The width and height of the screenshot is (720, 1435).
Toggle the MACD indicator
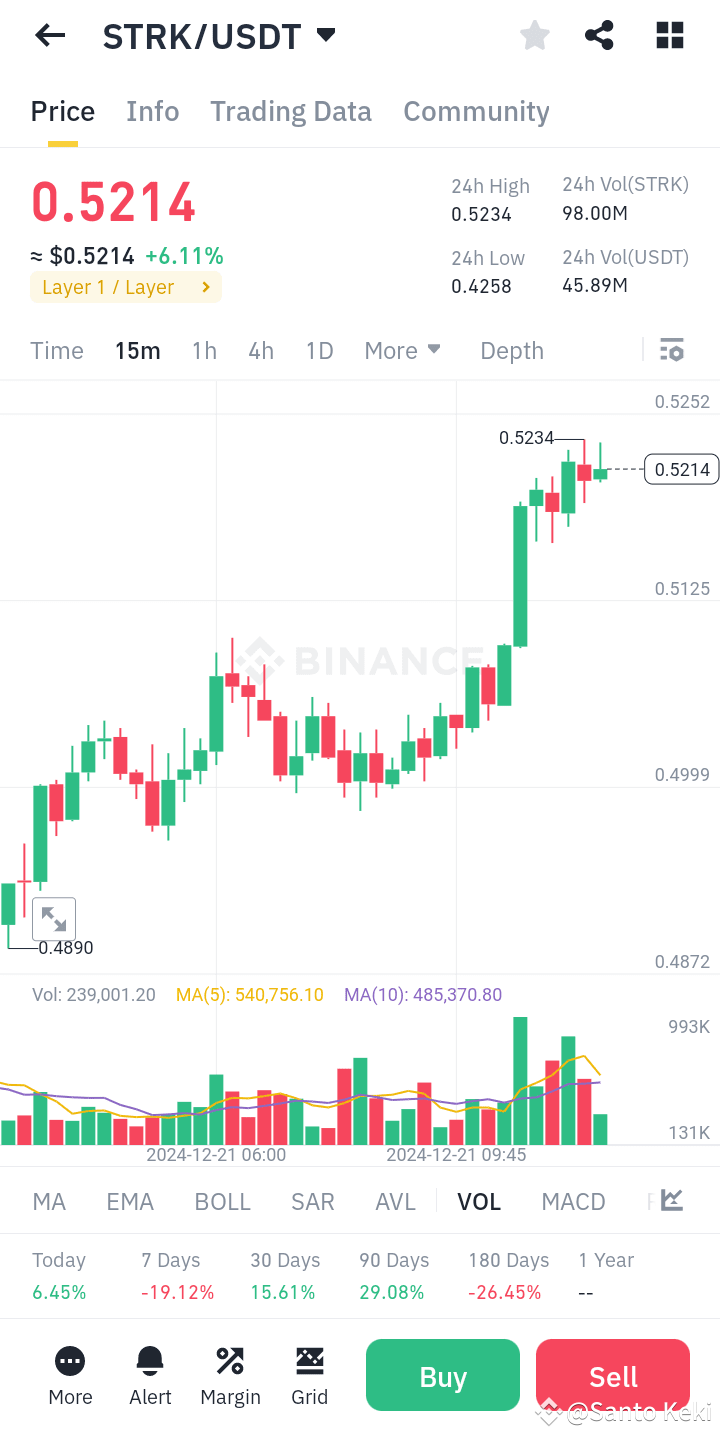tap(573, 1200)
